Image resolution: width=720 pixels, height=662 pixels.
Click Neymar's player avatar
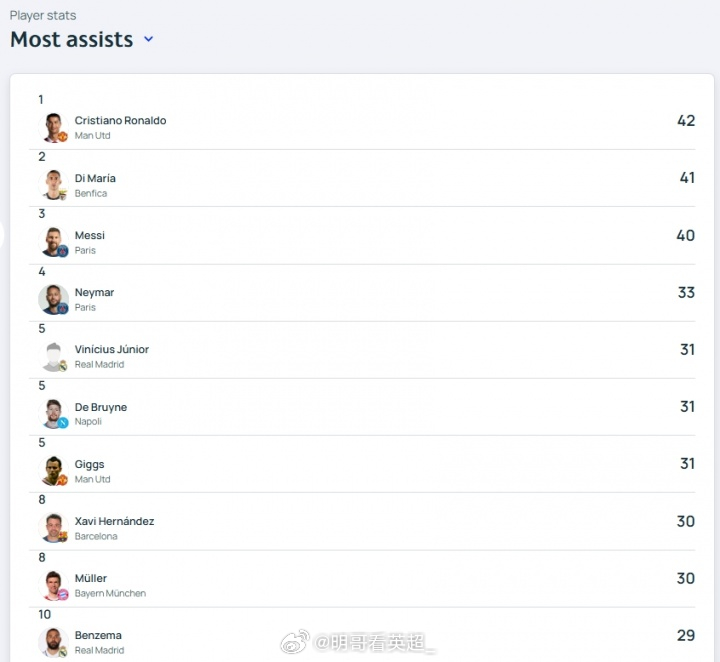[x=53, y=299]
